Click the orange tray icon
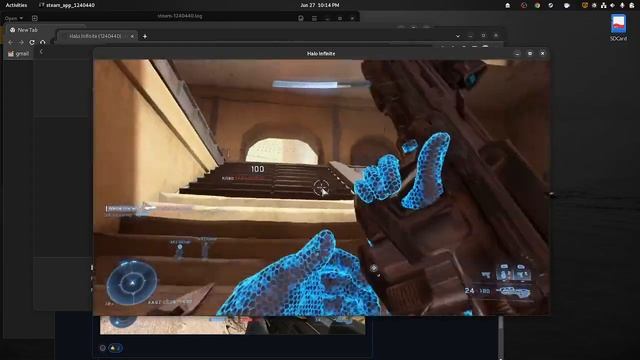The image size is (640, 360). 584,5
